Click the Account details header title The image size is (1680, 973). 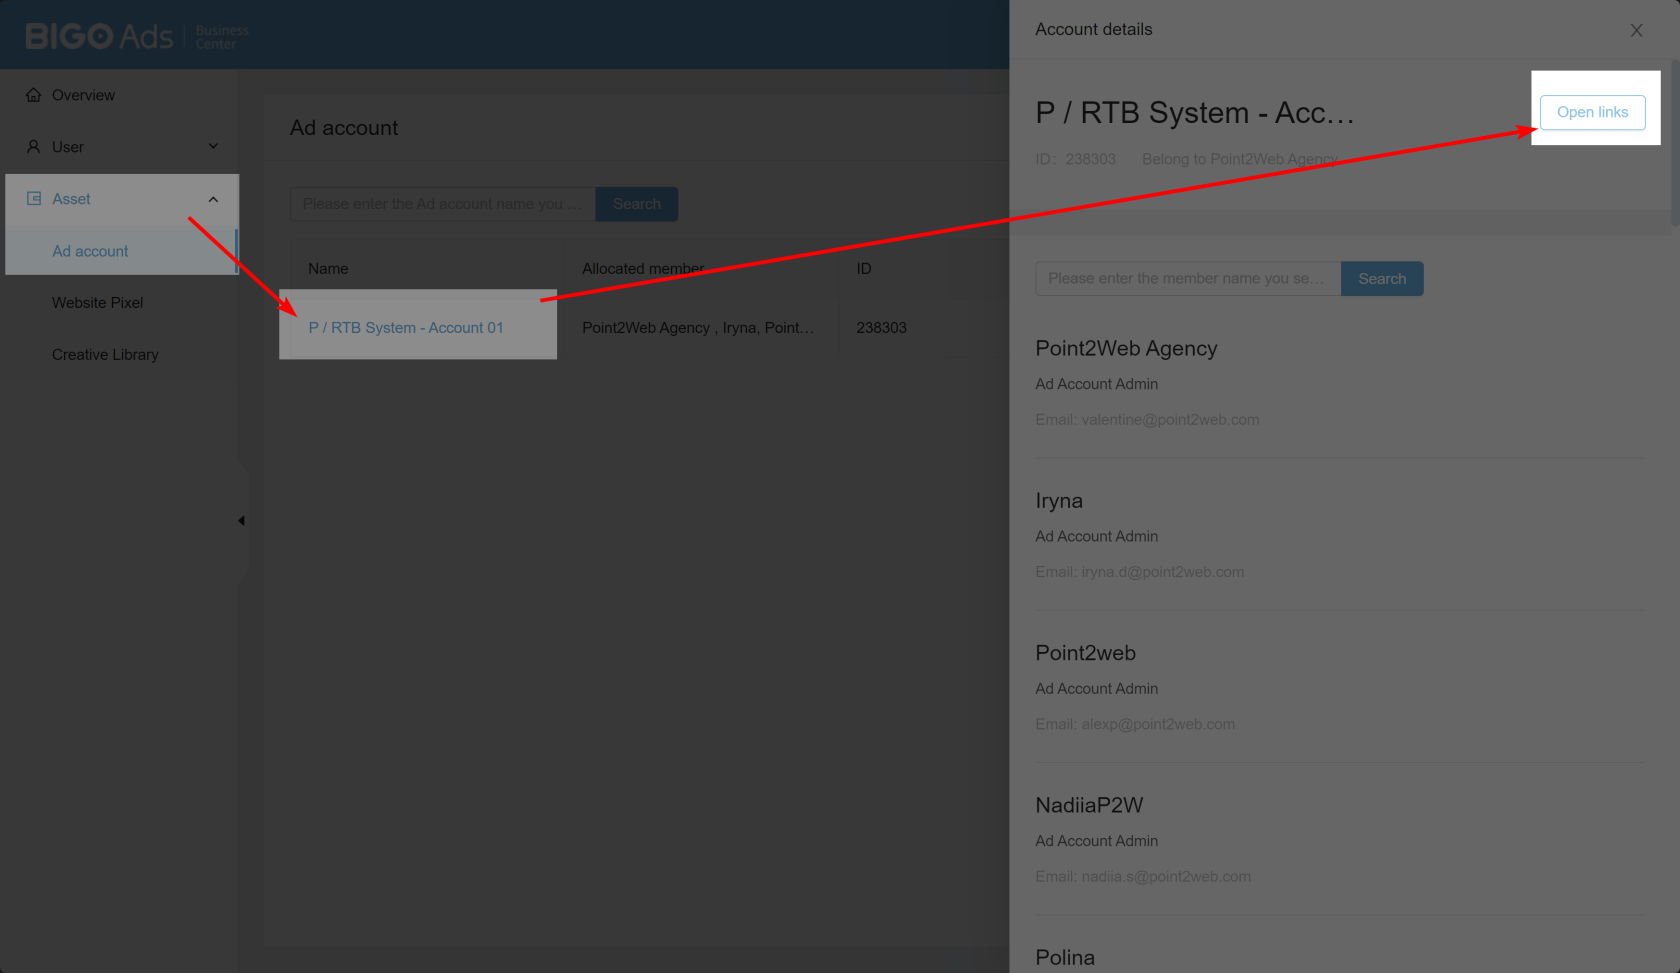(x=1094, y=30)
